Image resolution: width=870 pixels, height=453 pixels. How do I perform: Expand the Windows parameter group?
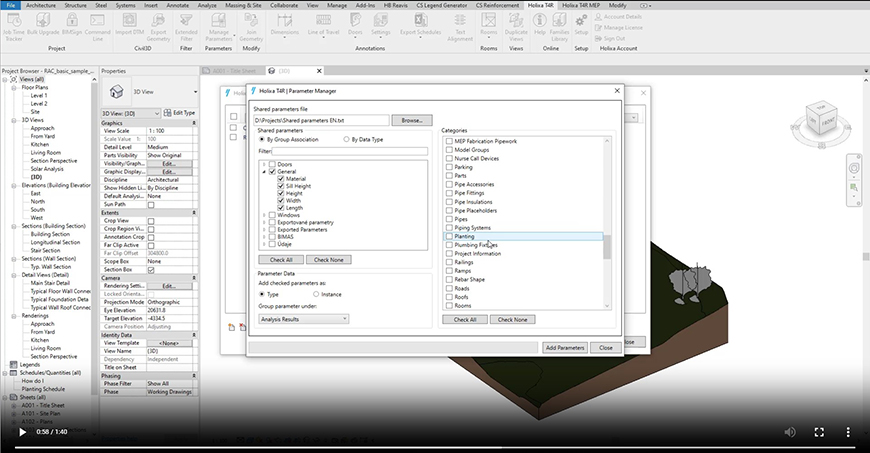(x=264, y=215)
